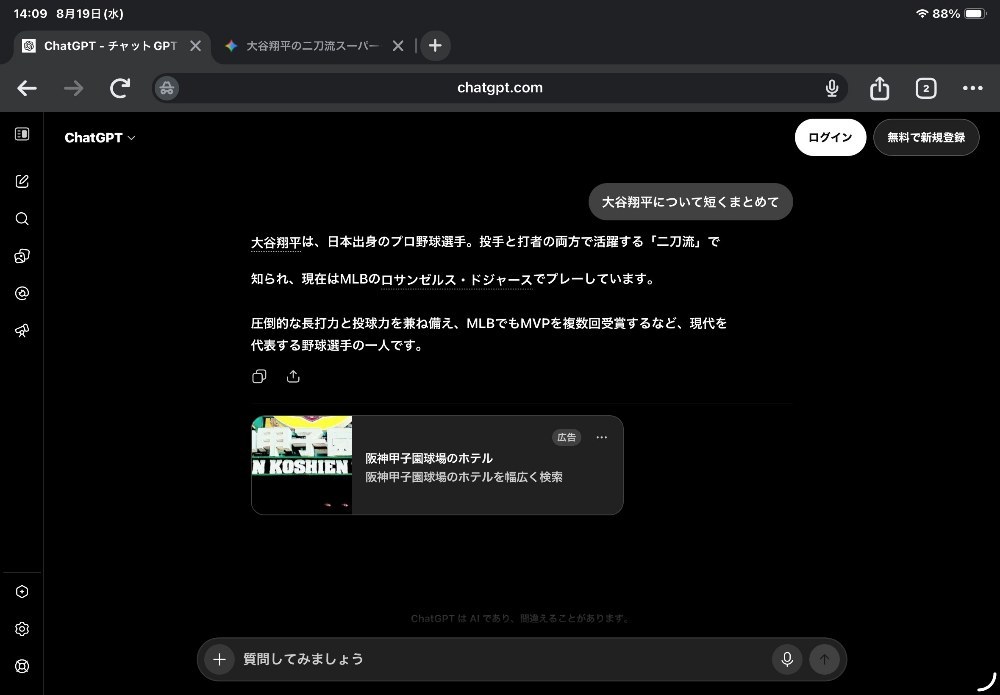The height and width of the screenshot is (695, 1000).
Task: Click the 14:09 clock in status bar
Action: point(30,13)
